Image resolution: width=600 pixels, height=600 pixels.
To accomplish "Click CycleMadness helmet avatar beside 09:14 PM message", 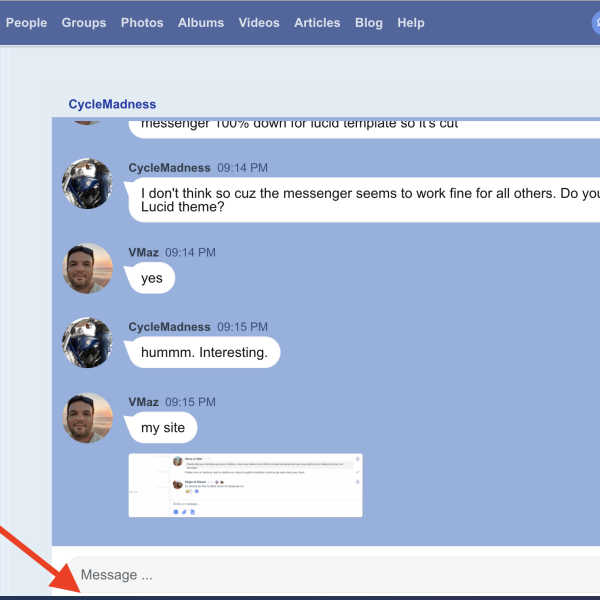I will (88, 183).
